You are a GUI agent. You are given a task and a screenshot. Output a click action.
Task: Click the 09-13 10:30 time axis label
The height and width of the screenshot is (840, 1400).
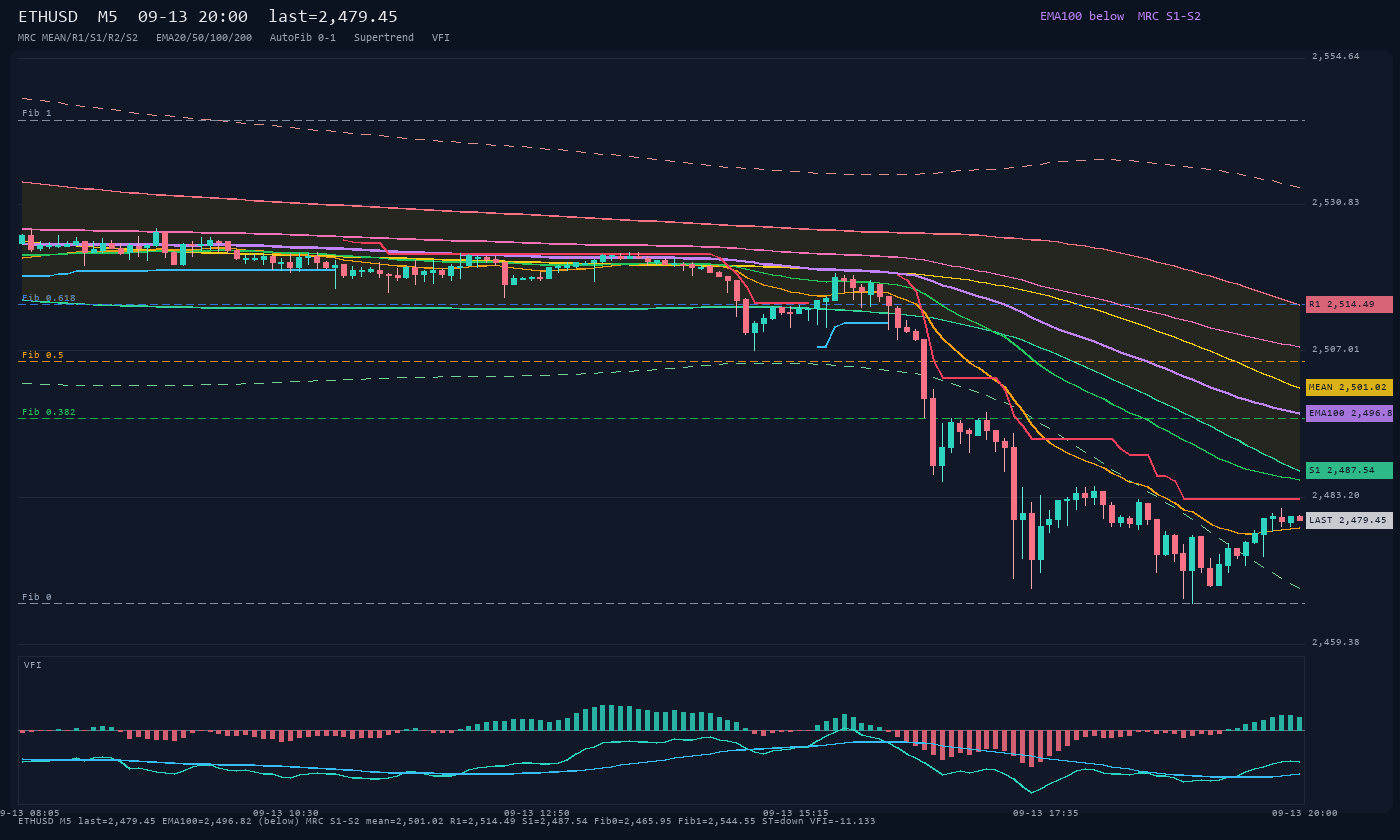click(286, 813)
